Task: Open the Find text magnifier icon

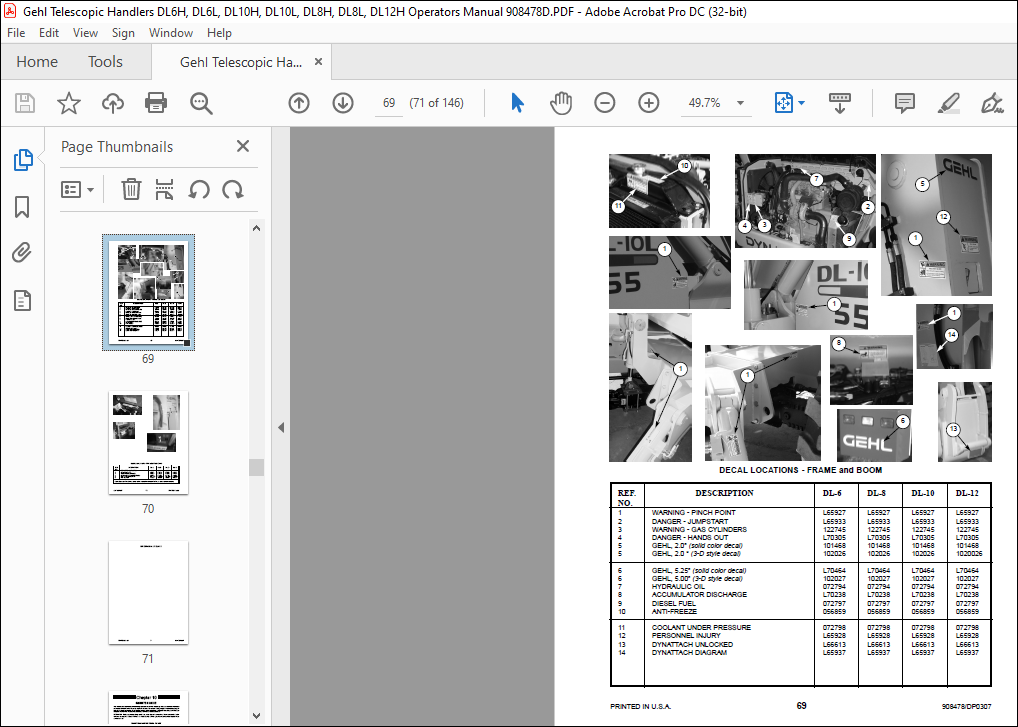Action: [x=201, y=103]
